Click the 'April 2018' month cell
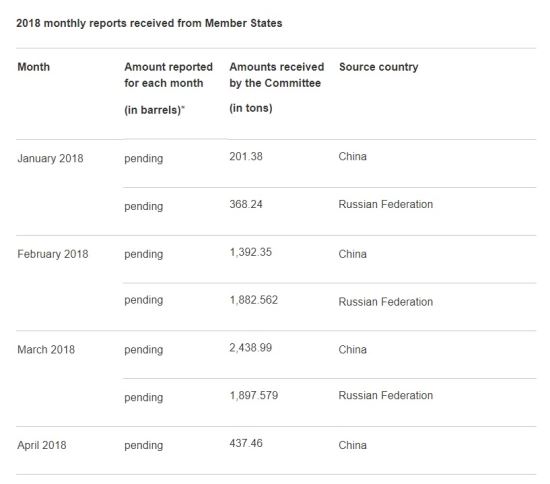The width and height of the screenshot is (550, 484). click(x=42, y=445)
